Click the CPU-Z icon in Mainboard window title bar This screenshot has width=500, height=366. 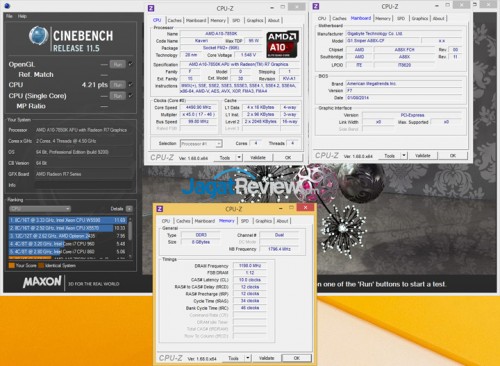[316, 6]
